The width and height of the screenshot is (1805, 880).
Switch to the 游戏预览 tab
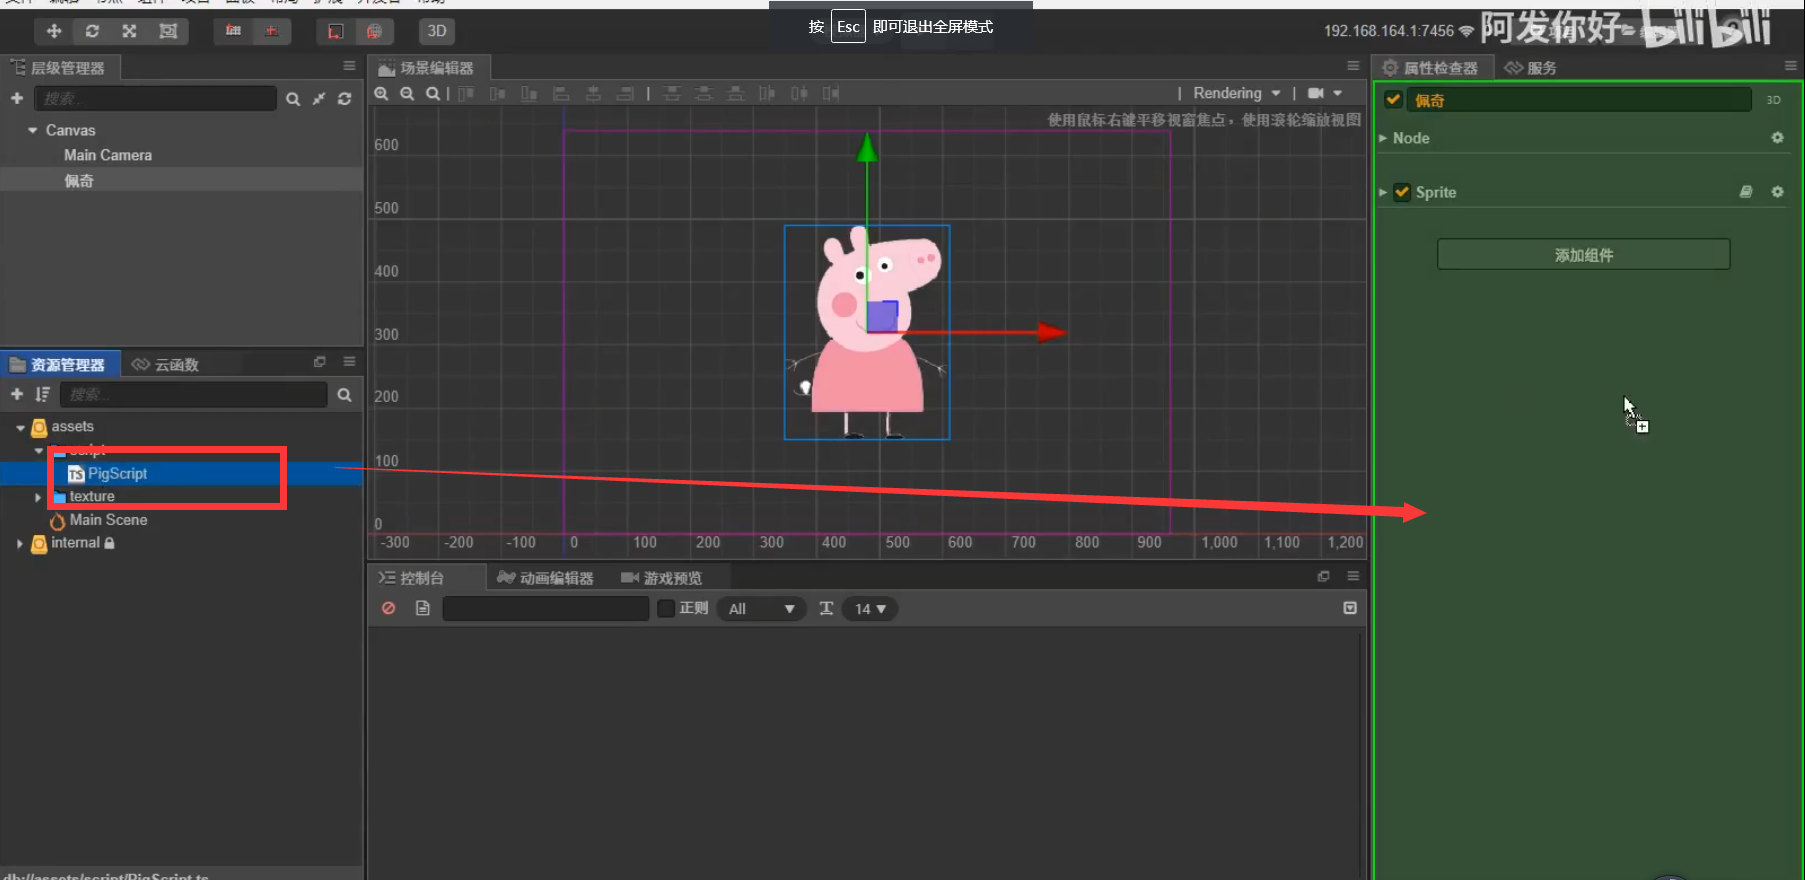click(662, 578)
